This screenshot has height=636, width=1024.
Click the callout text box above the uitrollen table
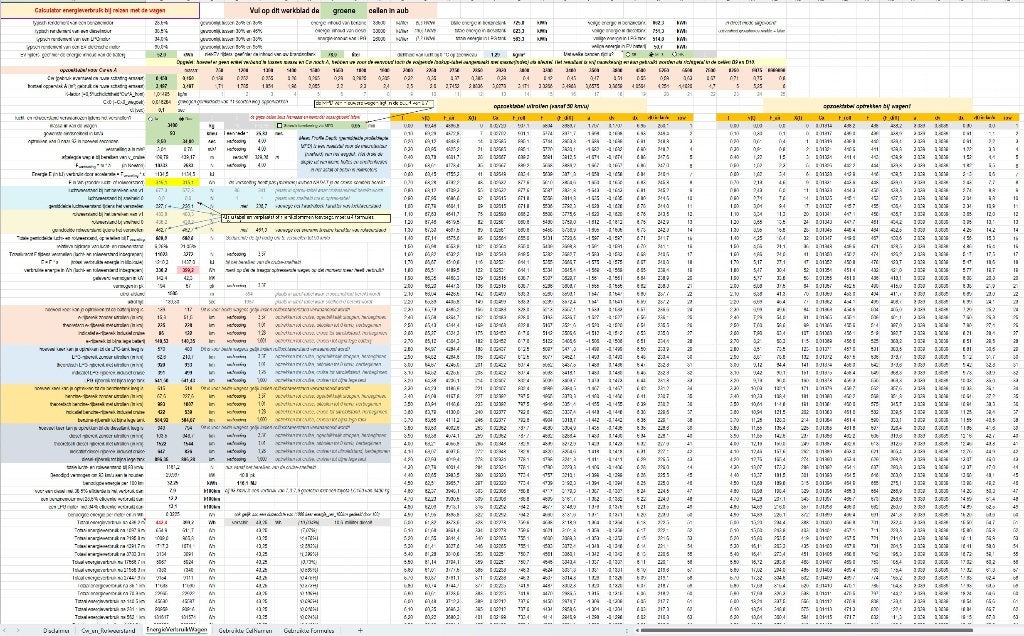[x=374, y=103]
